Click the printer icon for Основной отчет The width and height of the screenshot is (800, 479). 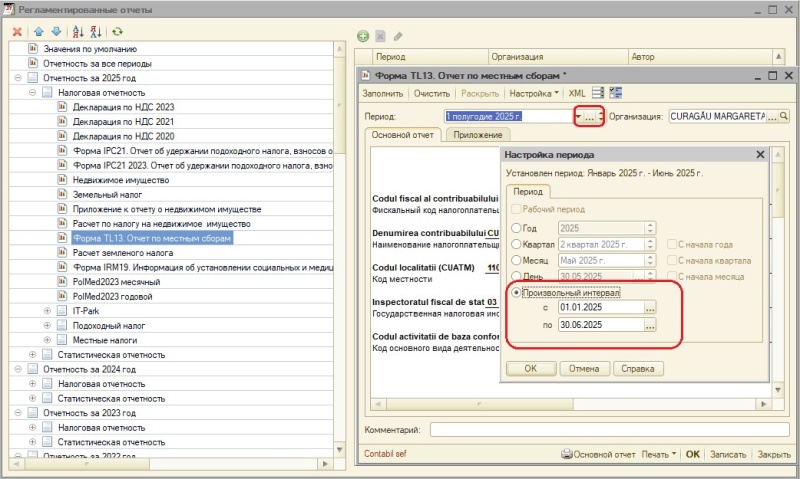(x=566, y=454)
